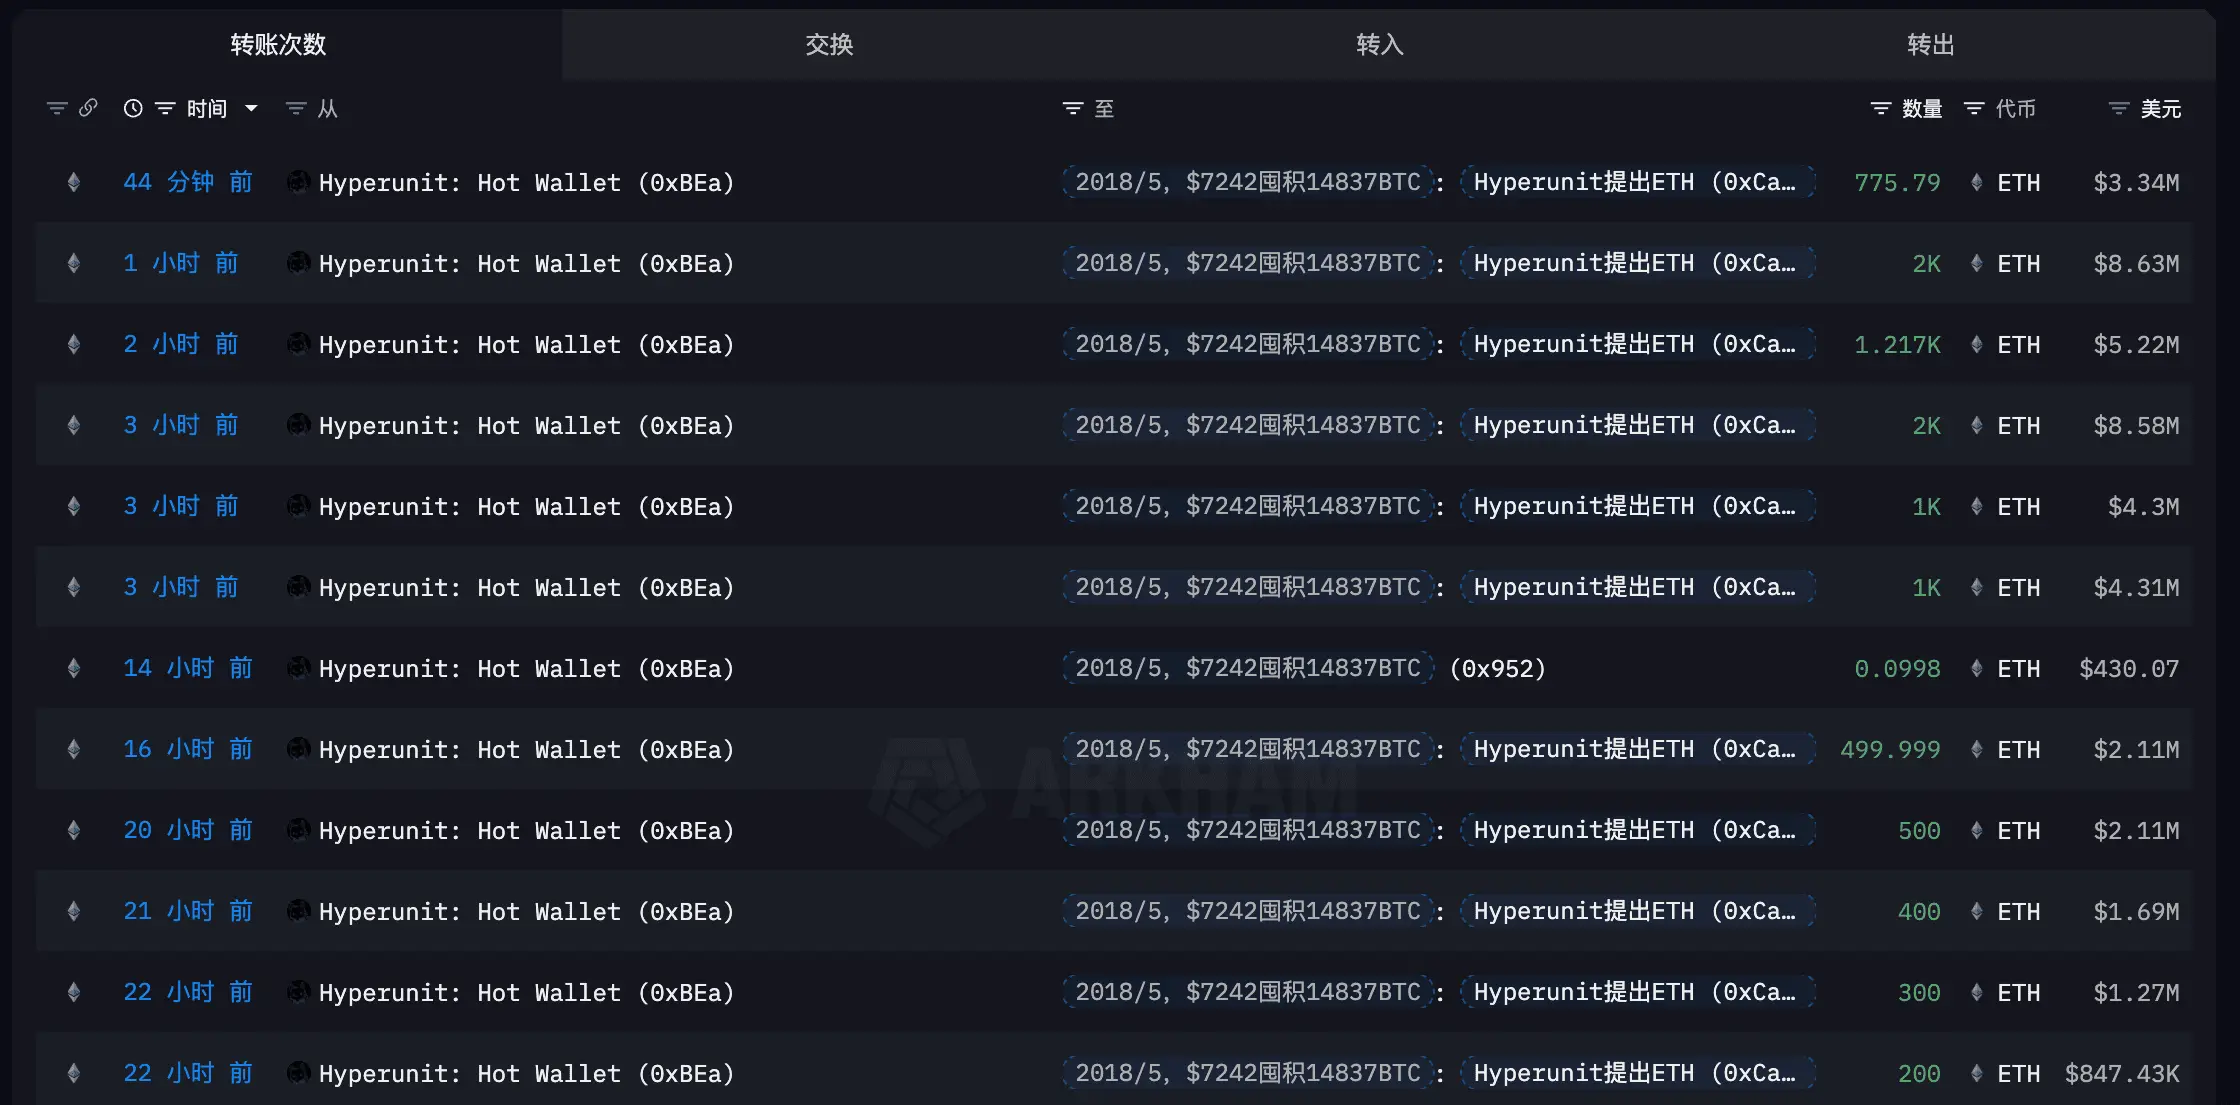
Task: Open Hyperunit提出ETH address in $8.63M row
Action: tap(1637, 263)
